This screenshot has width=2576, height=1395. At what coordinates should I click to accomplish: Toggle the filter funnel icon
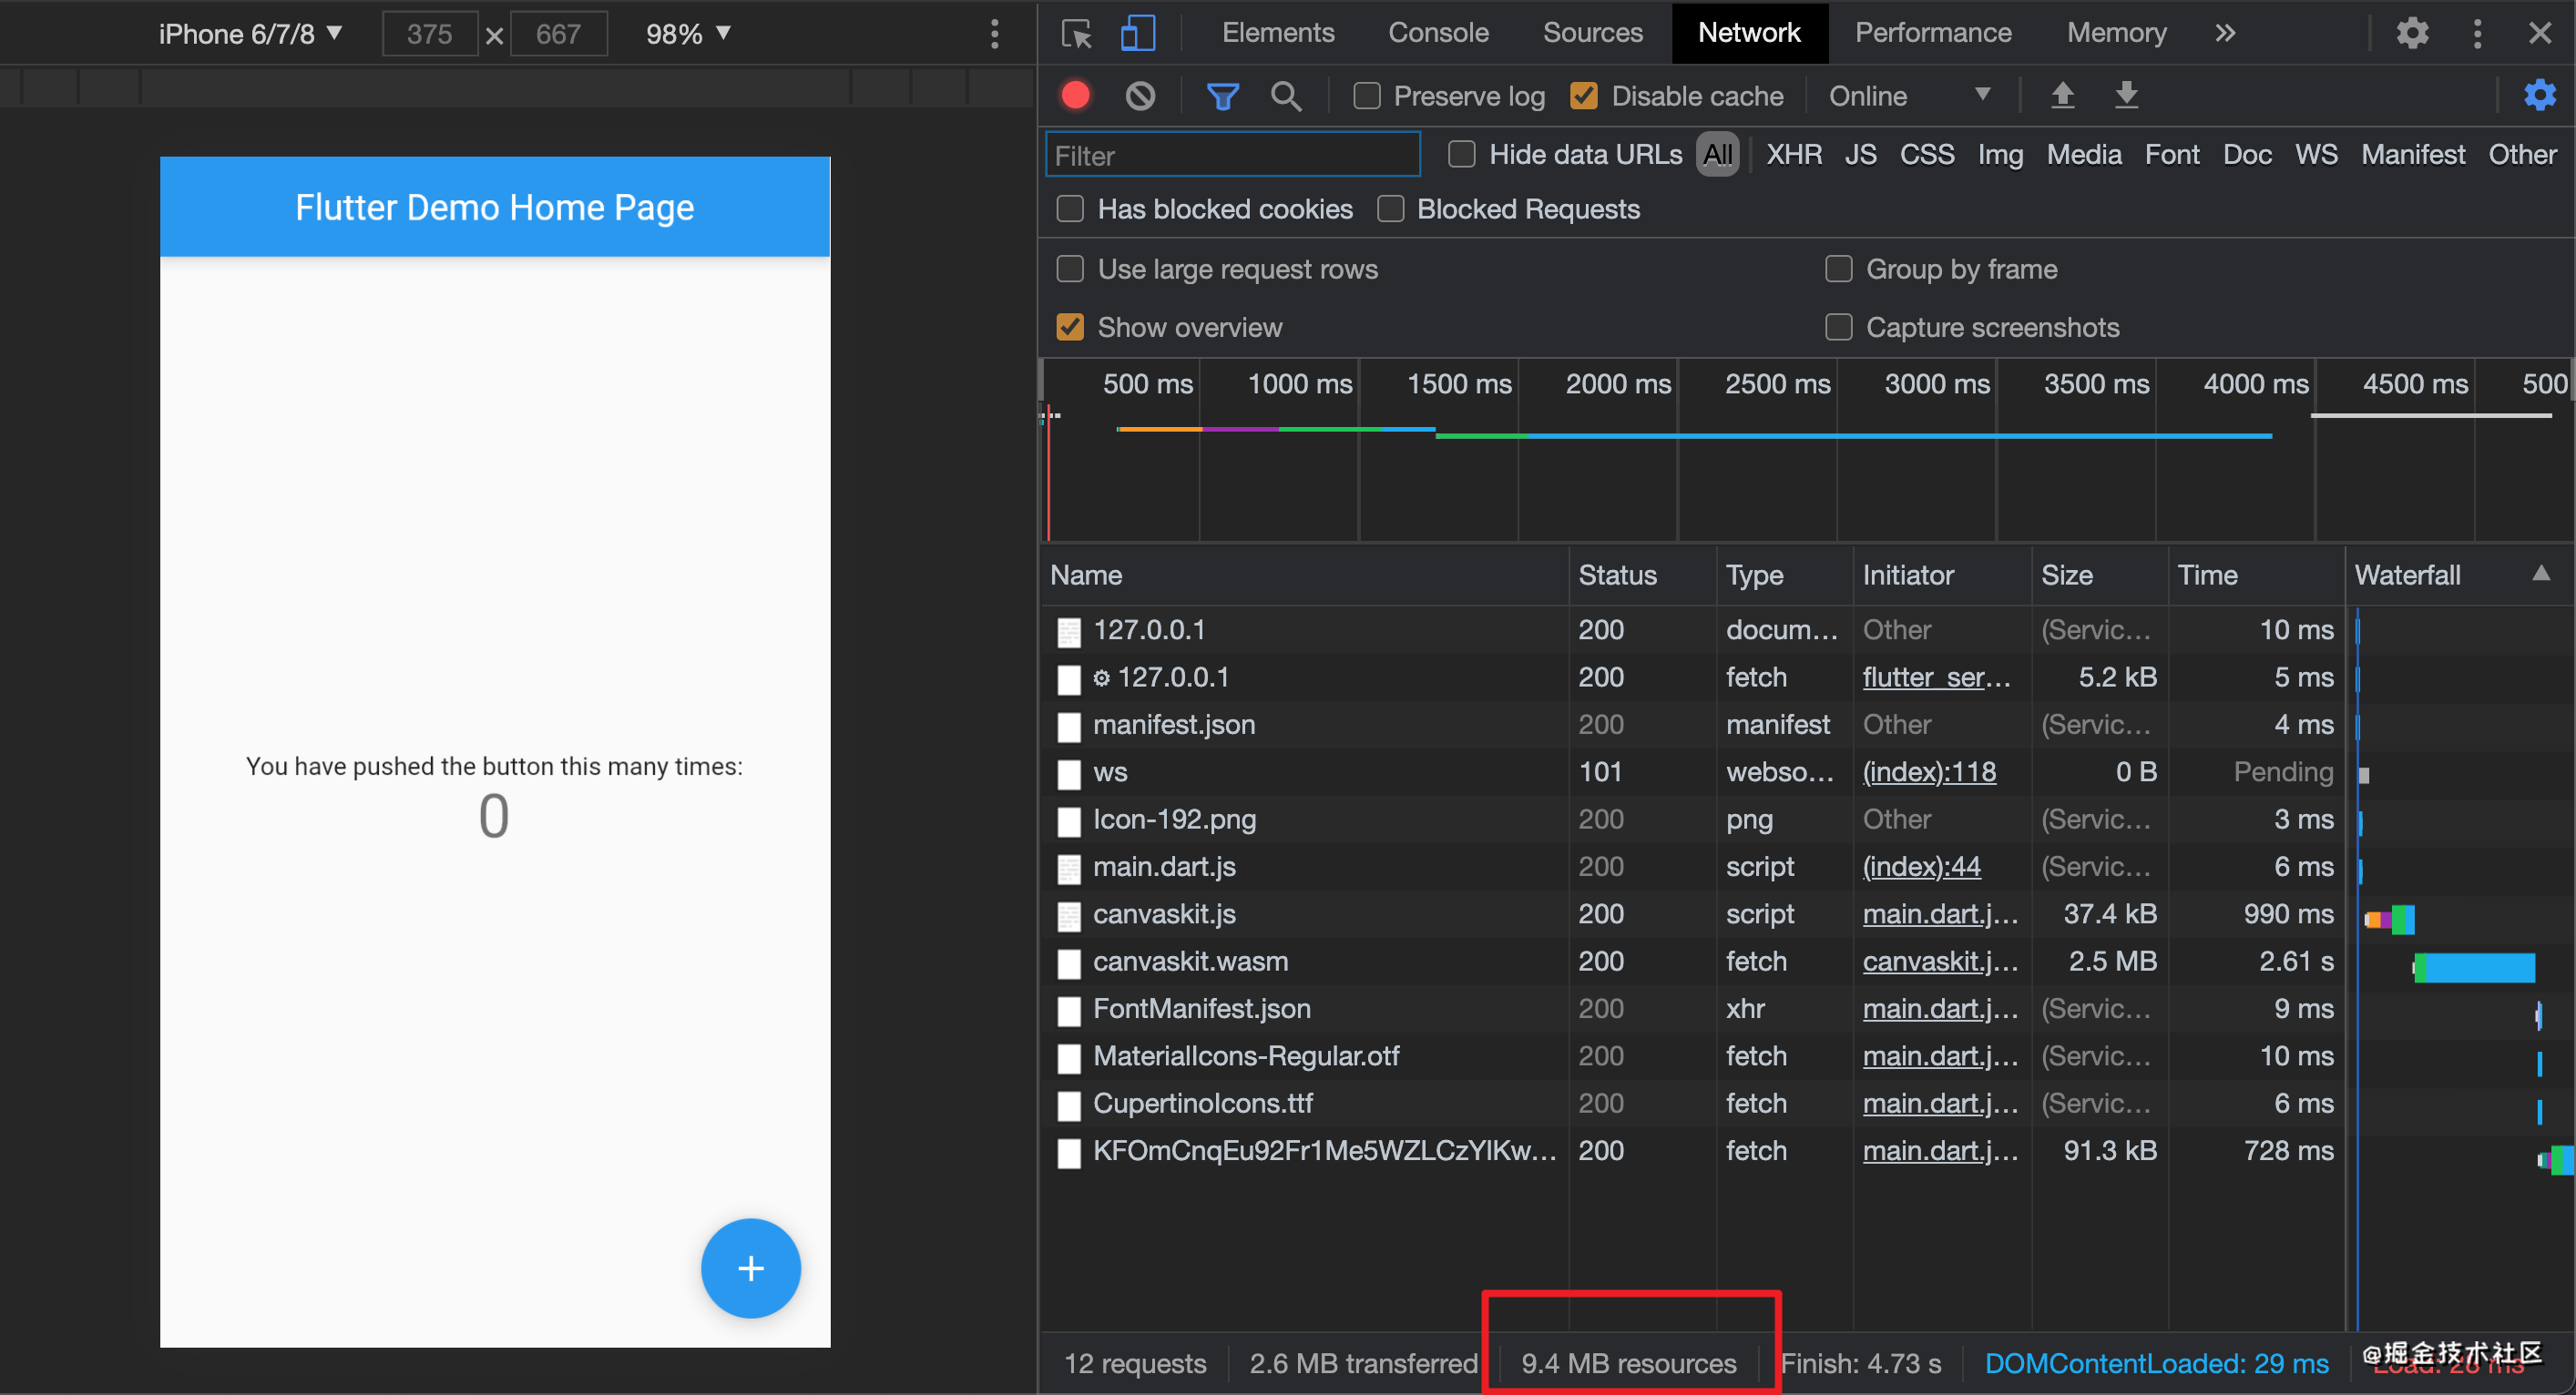click(1222, 96)
